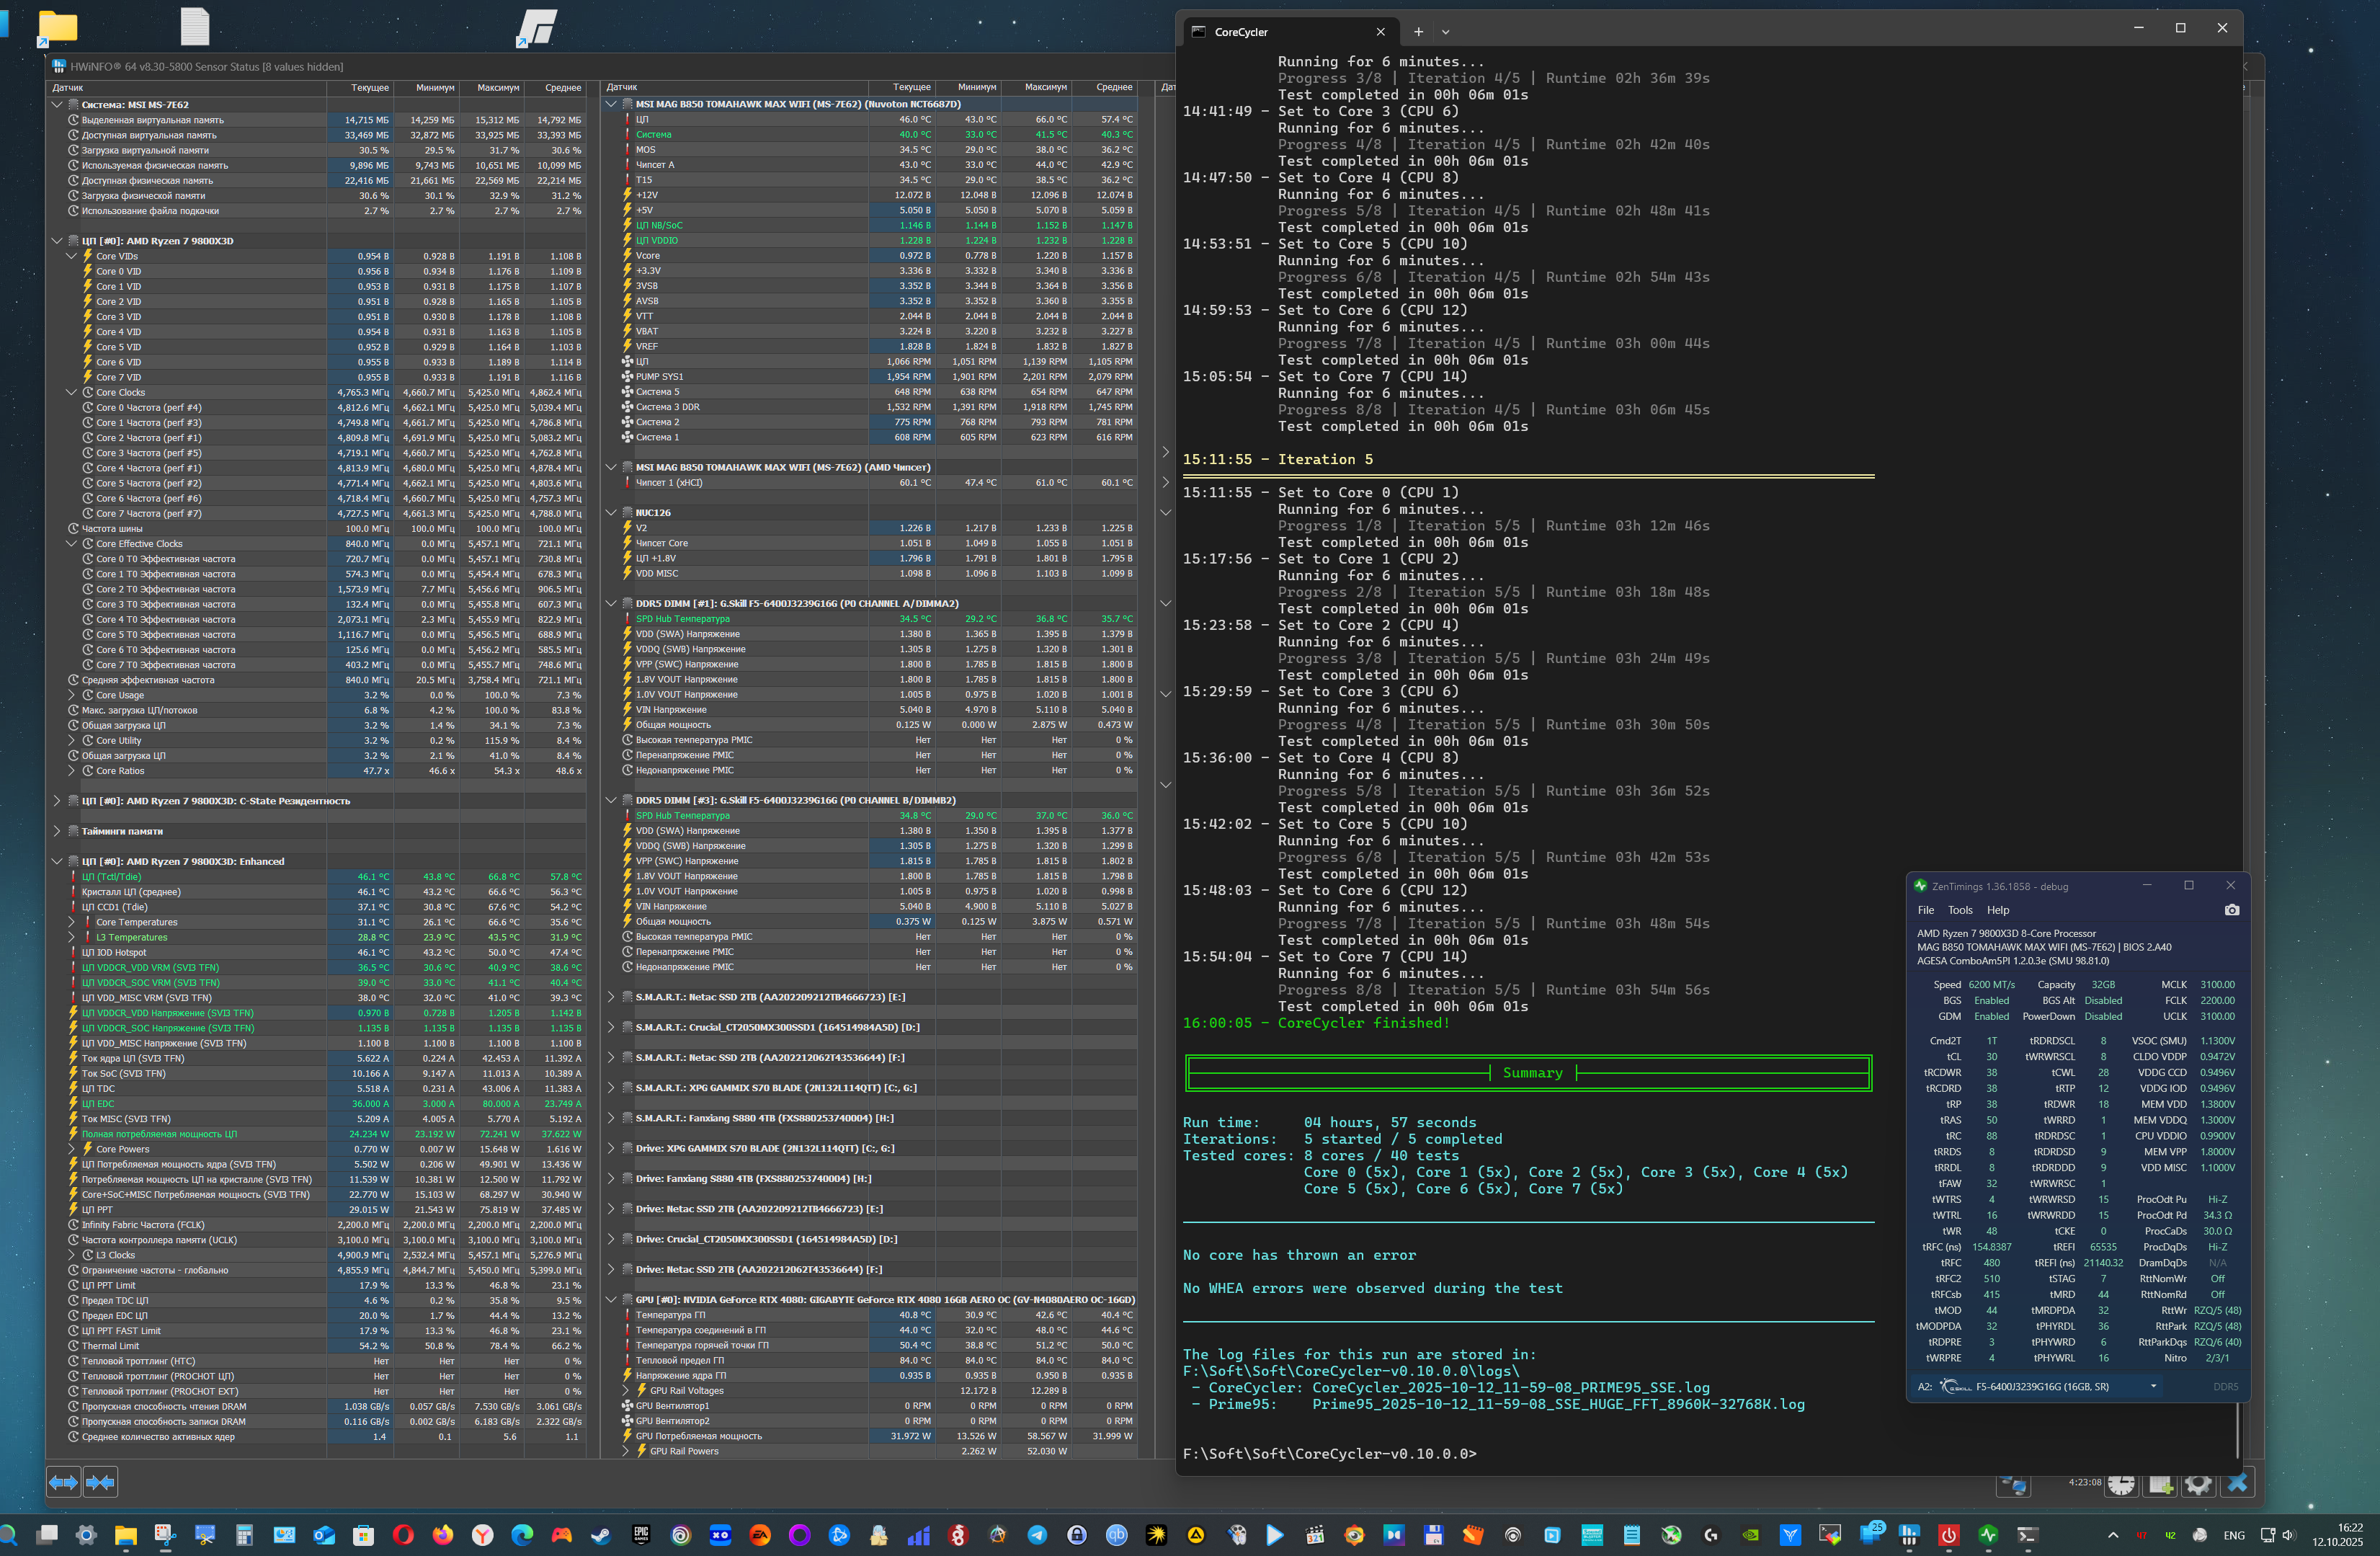This screenshot has width=2380, height=1556.
Task: Open terminal tab dropdown chevron
Action: (1445, 32)
